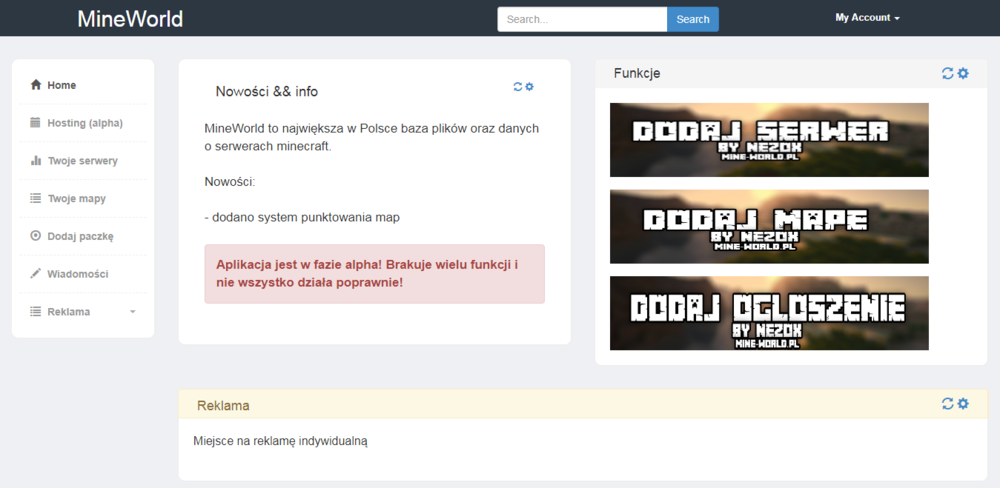Click the 'Nowości:' line in the info panel
Image resolution: width=1000 pixels, height=488 pixels.
pyautogui.click(x=230, y=182)
